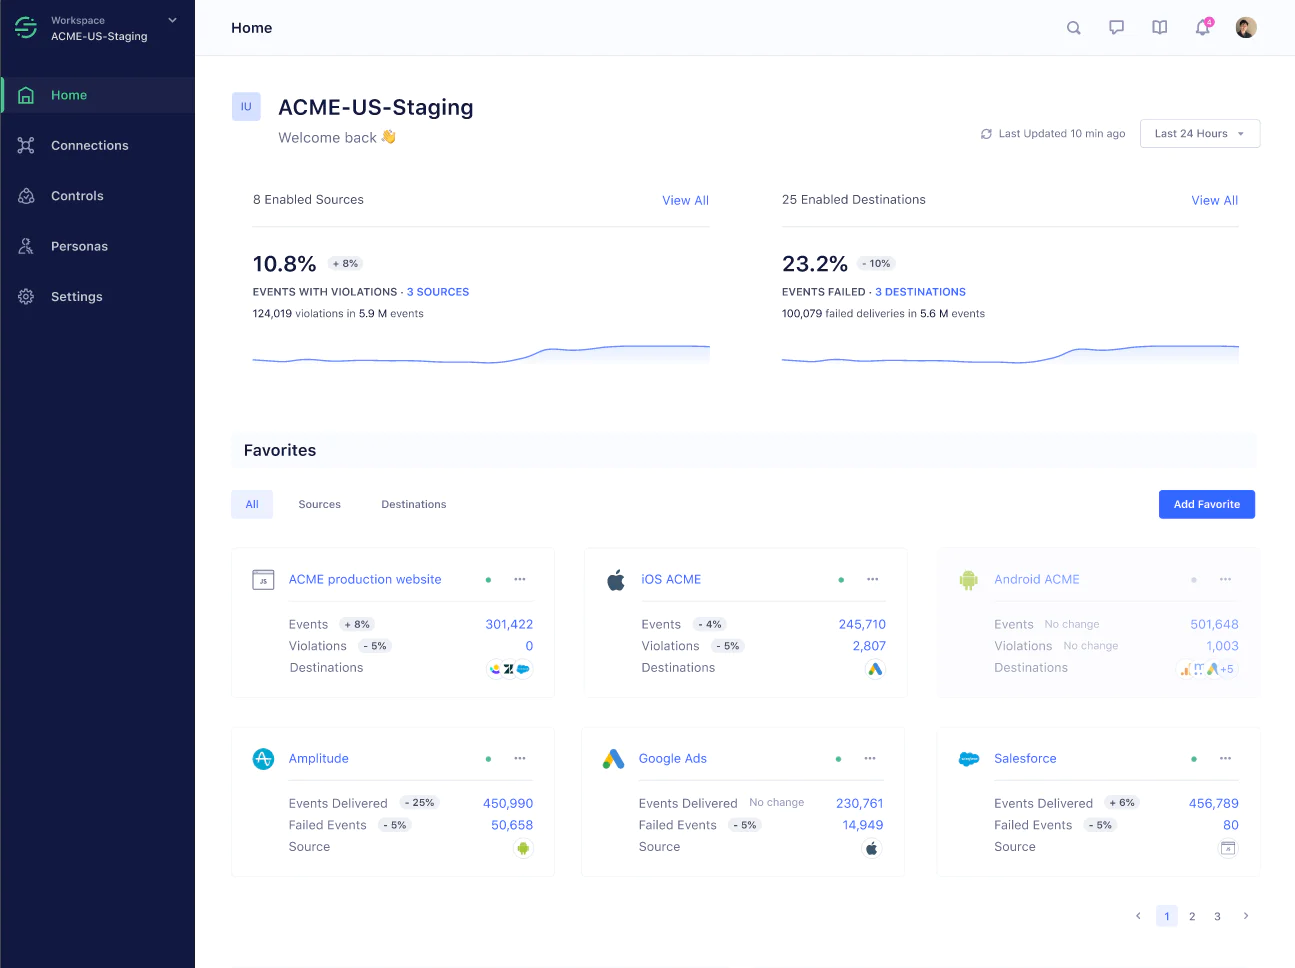This screenshot has height=968, width=1295.
Task: Open Settings from the sidebar
Action: pyautogui.click(x=76, y=296)
